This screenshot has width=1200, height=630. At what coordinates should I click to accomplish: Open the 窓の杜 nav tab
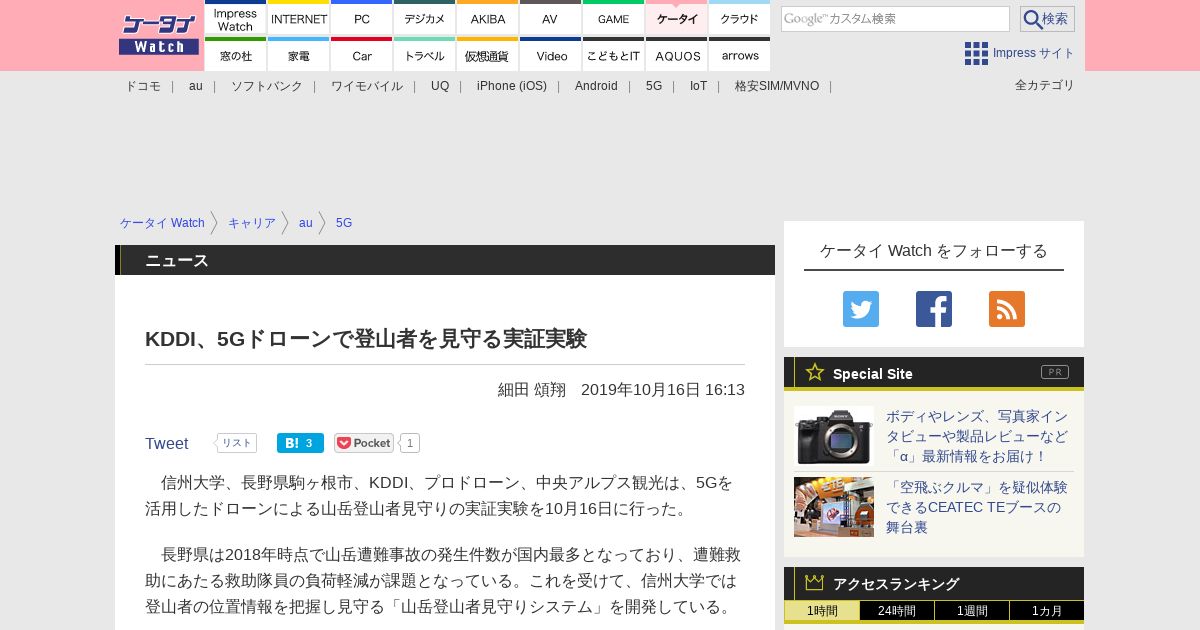tap(235, 55)
